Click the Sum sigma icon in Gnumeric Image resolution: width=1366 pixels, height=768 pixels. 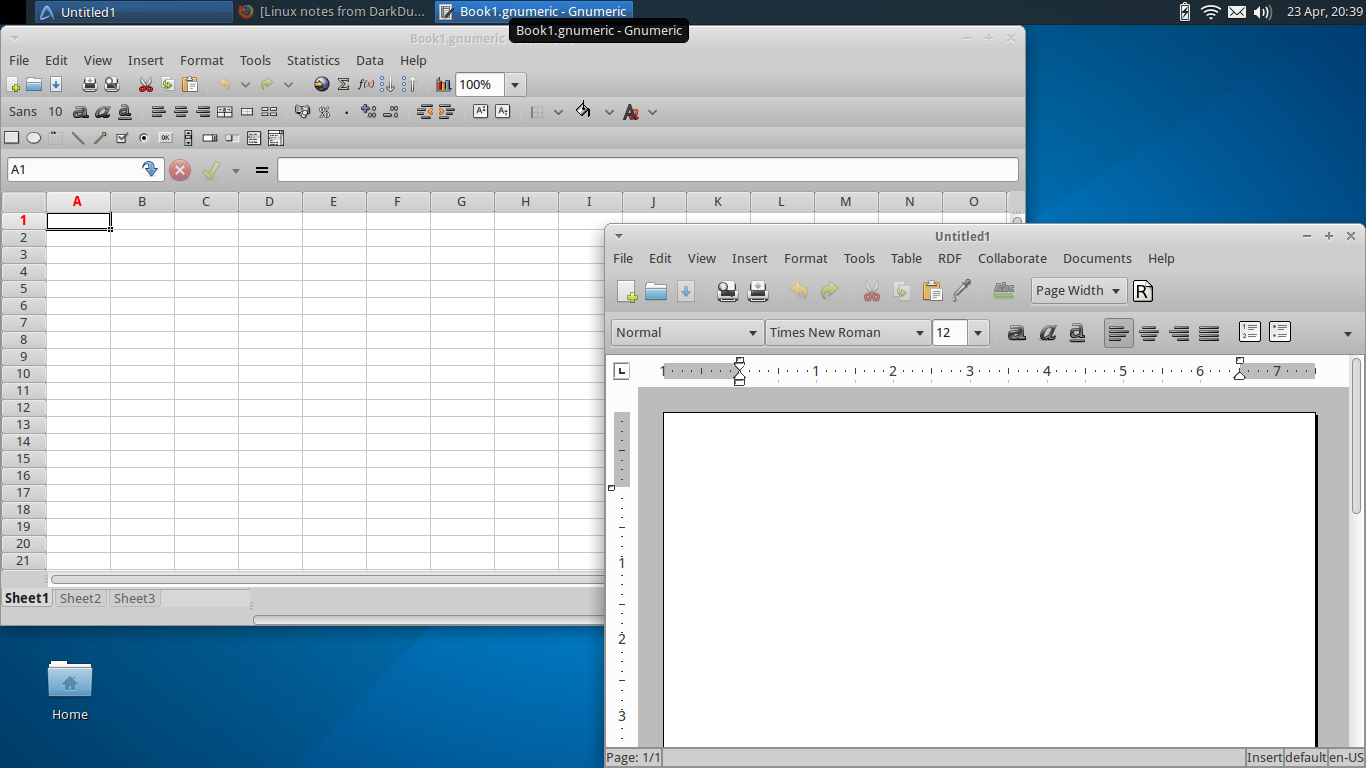click(x=344, y=85)
